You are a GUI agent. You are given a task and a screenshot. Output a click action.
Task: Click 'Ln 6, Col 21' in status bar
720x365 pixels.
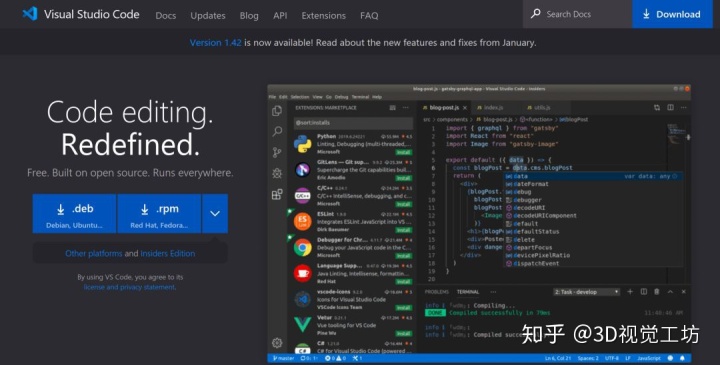click(x=557, y=359)
